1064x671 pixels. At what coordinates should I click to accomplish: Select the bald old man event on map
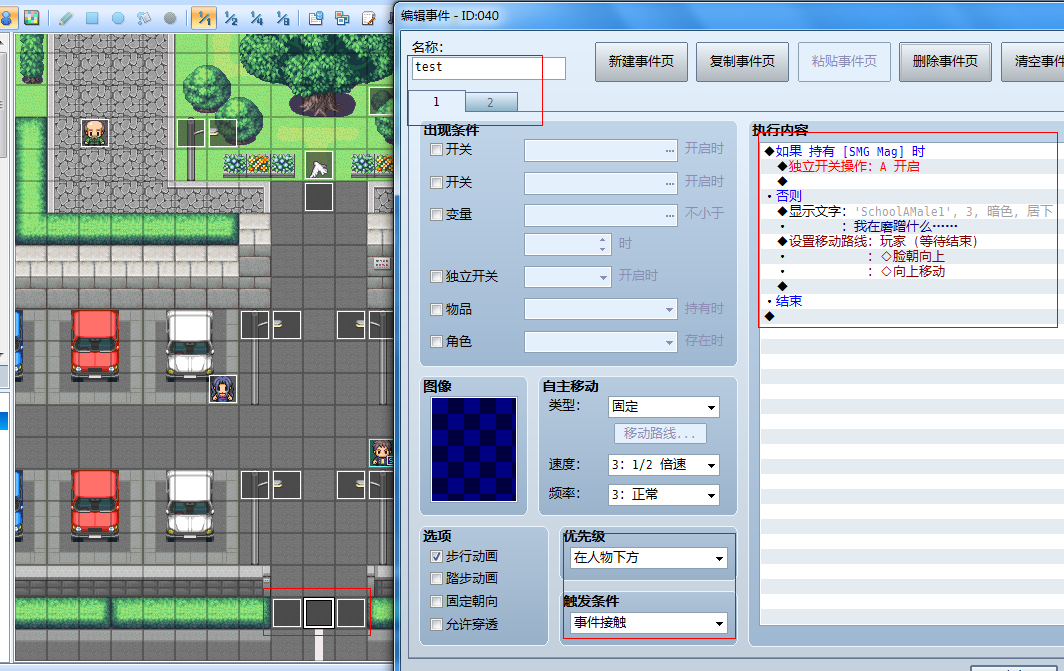pyautogui.click(x=95, y=132)
